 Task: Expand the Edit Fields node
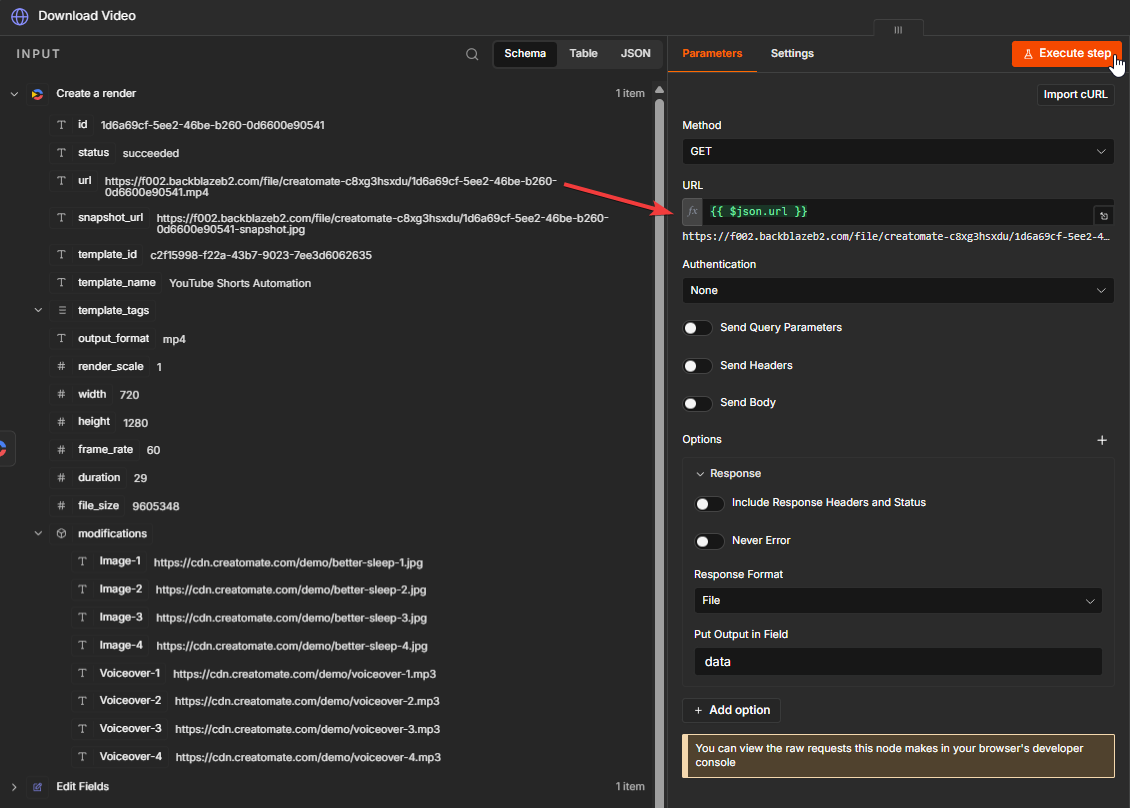14,786
